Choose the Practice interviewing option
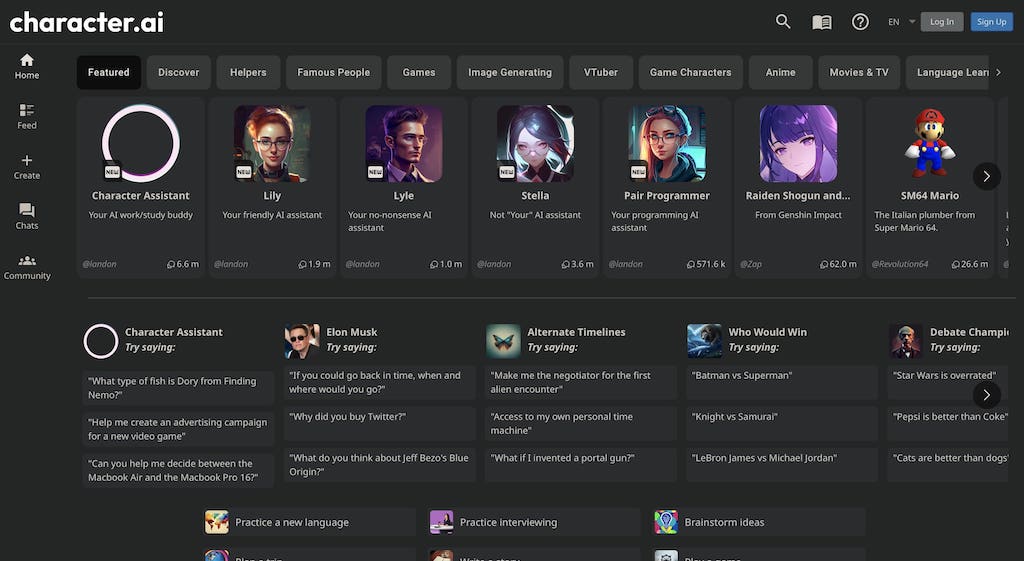This screenshot has width=1024, height=561. click(534, 522)
